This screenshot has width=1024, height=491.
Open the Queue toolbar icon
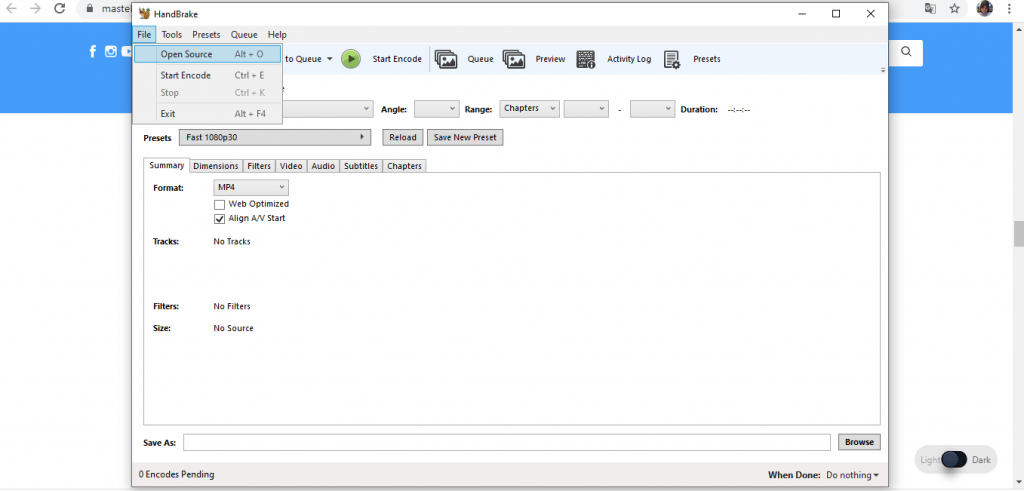click(446, 59)
